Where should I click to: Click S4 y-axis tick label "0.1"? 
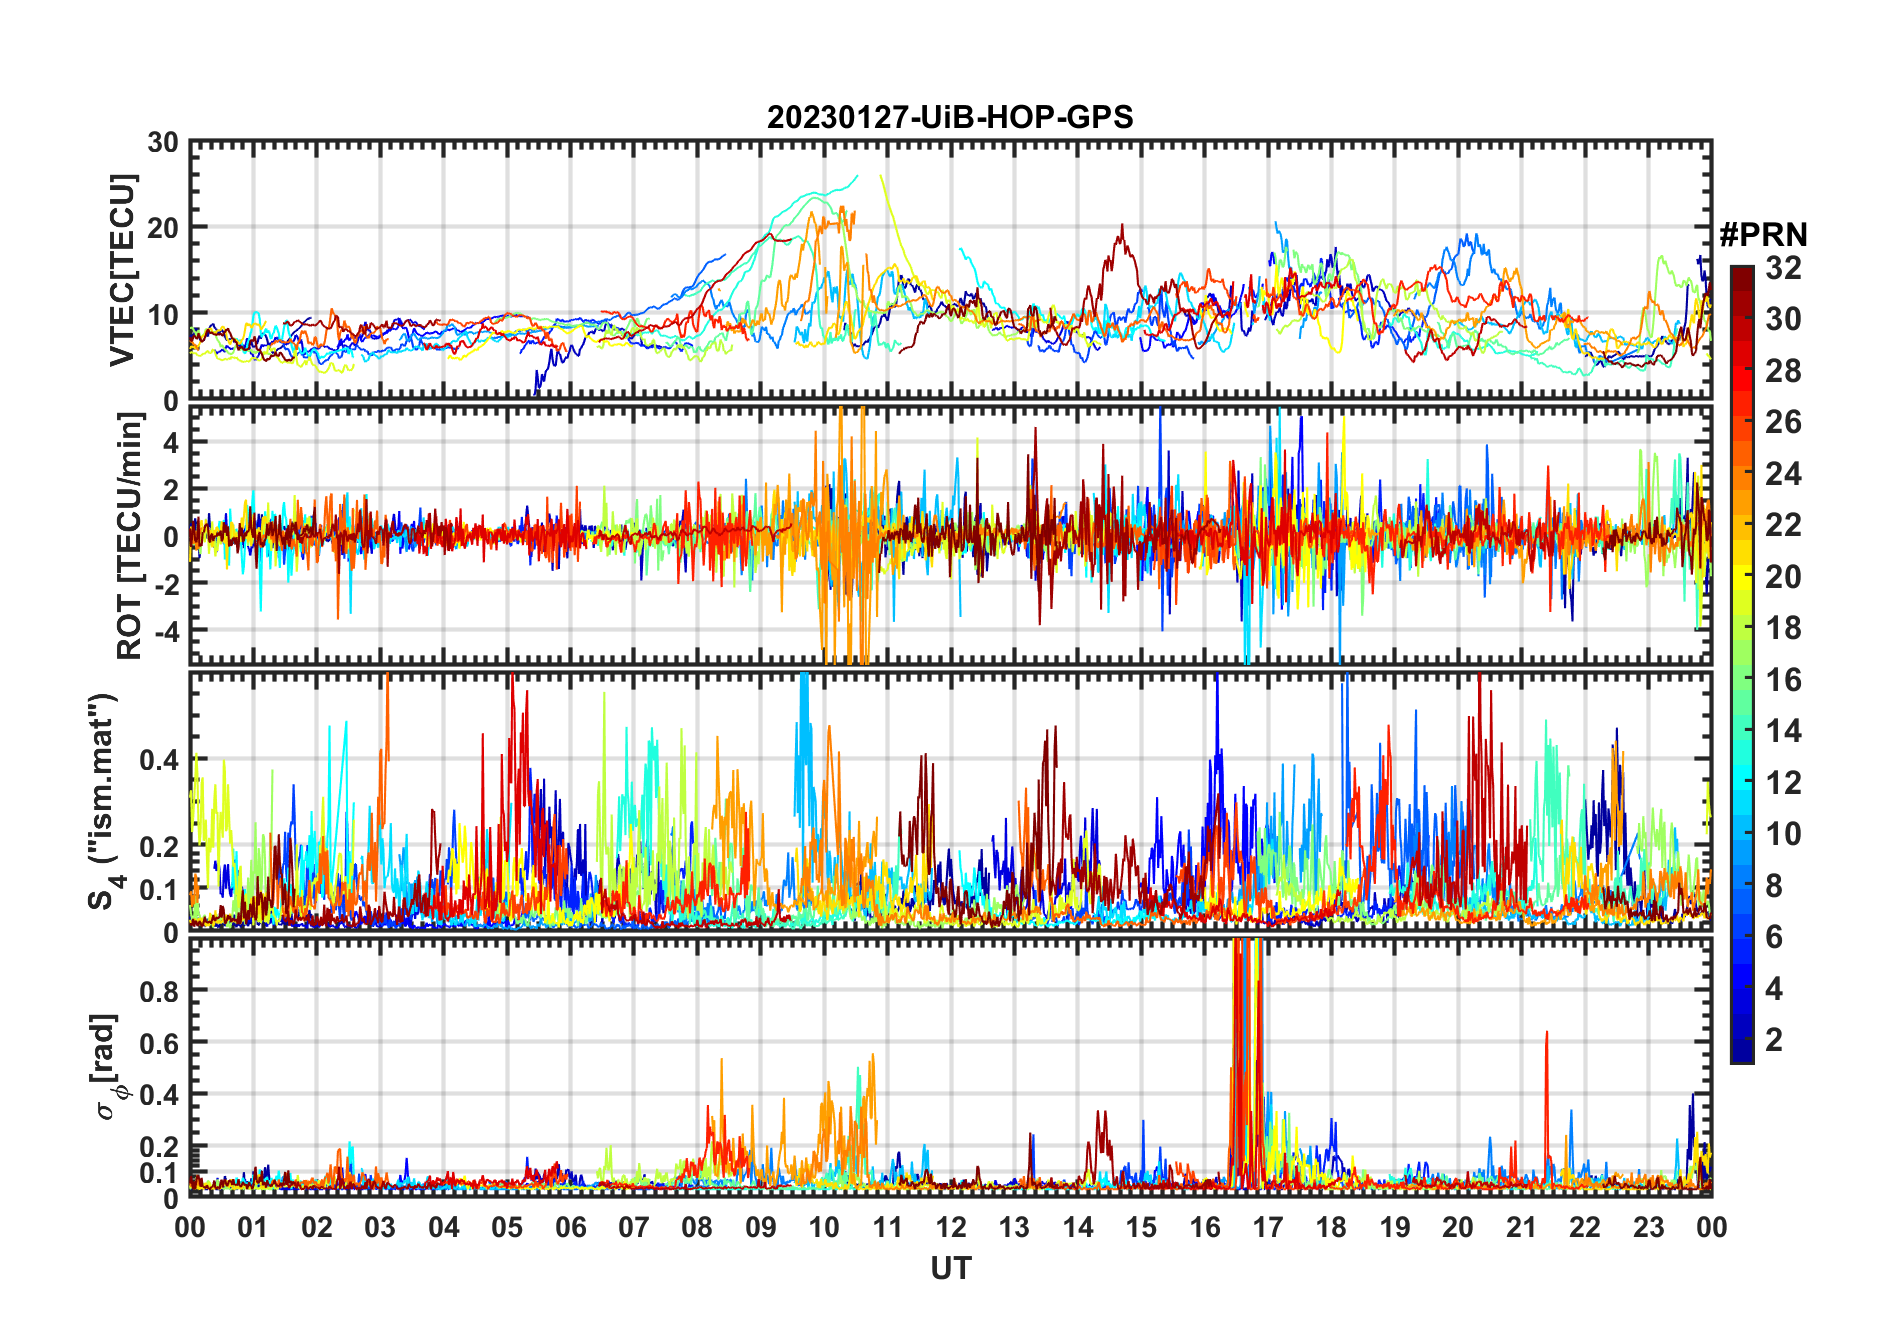(159, 889)
